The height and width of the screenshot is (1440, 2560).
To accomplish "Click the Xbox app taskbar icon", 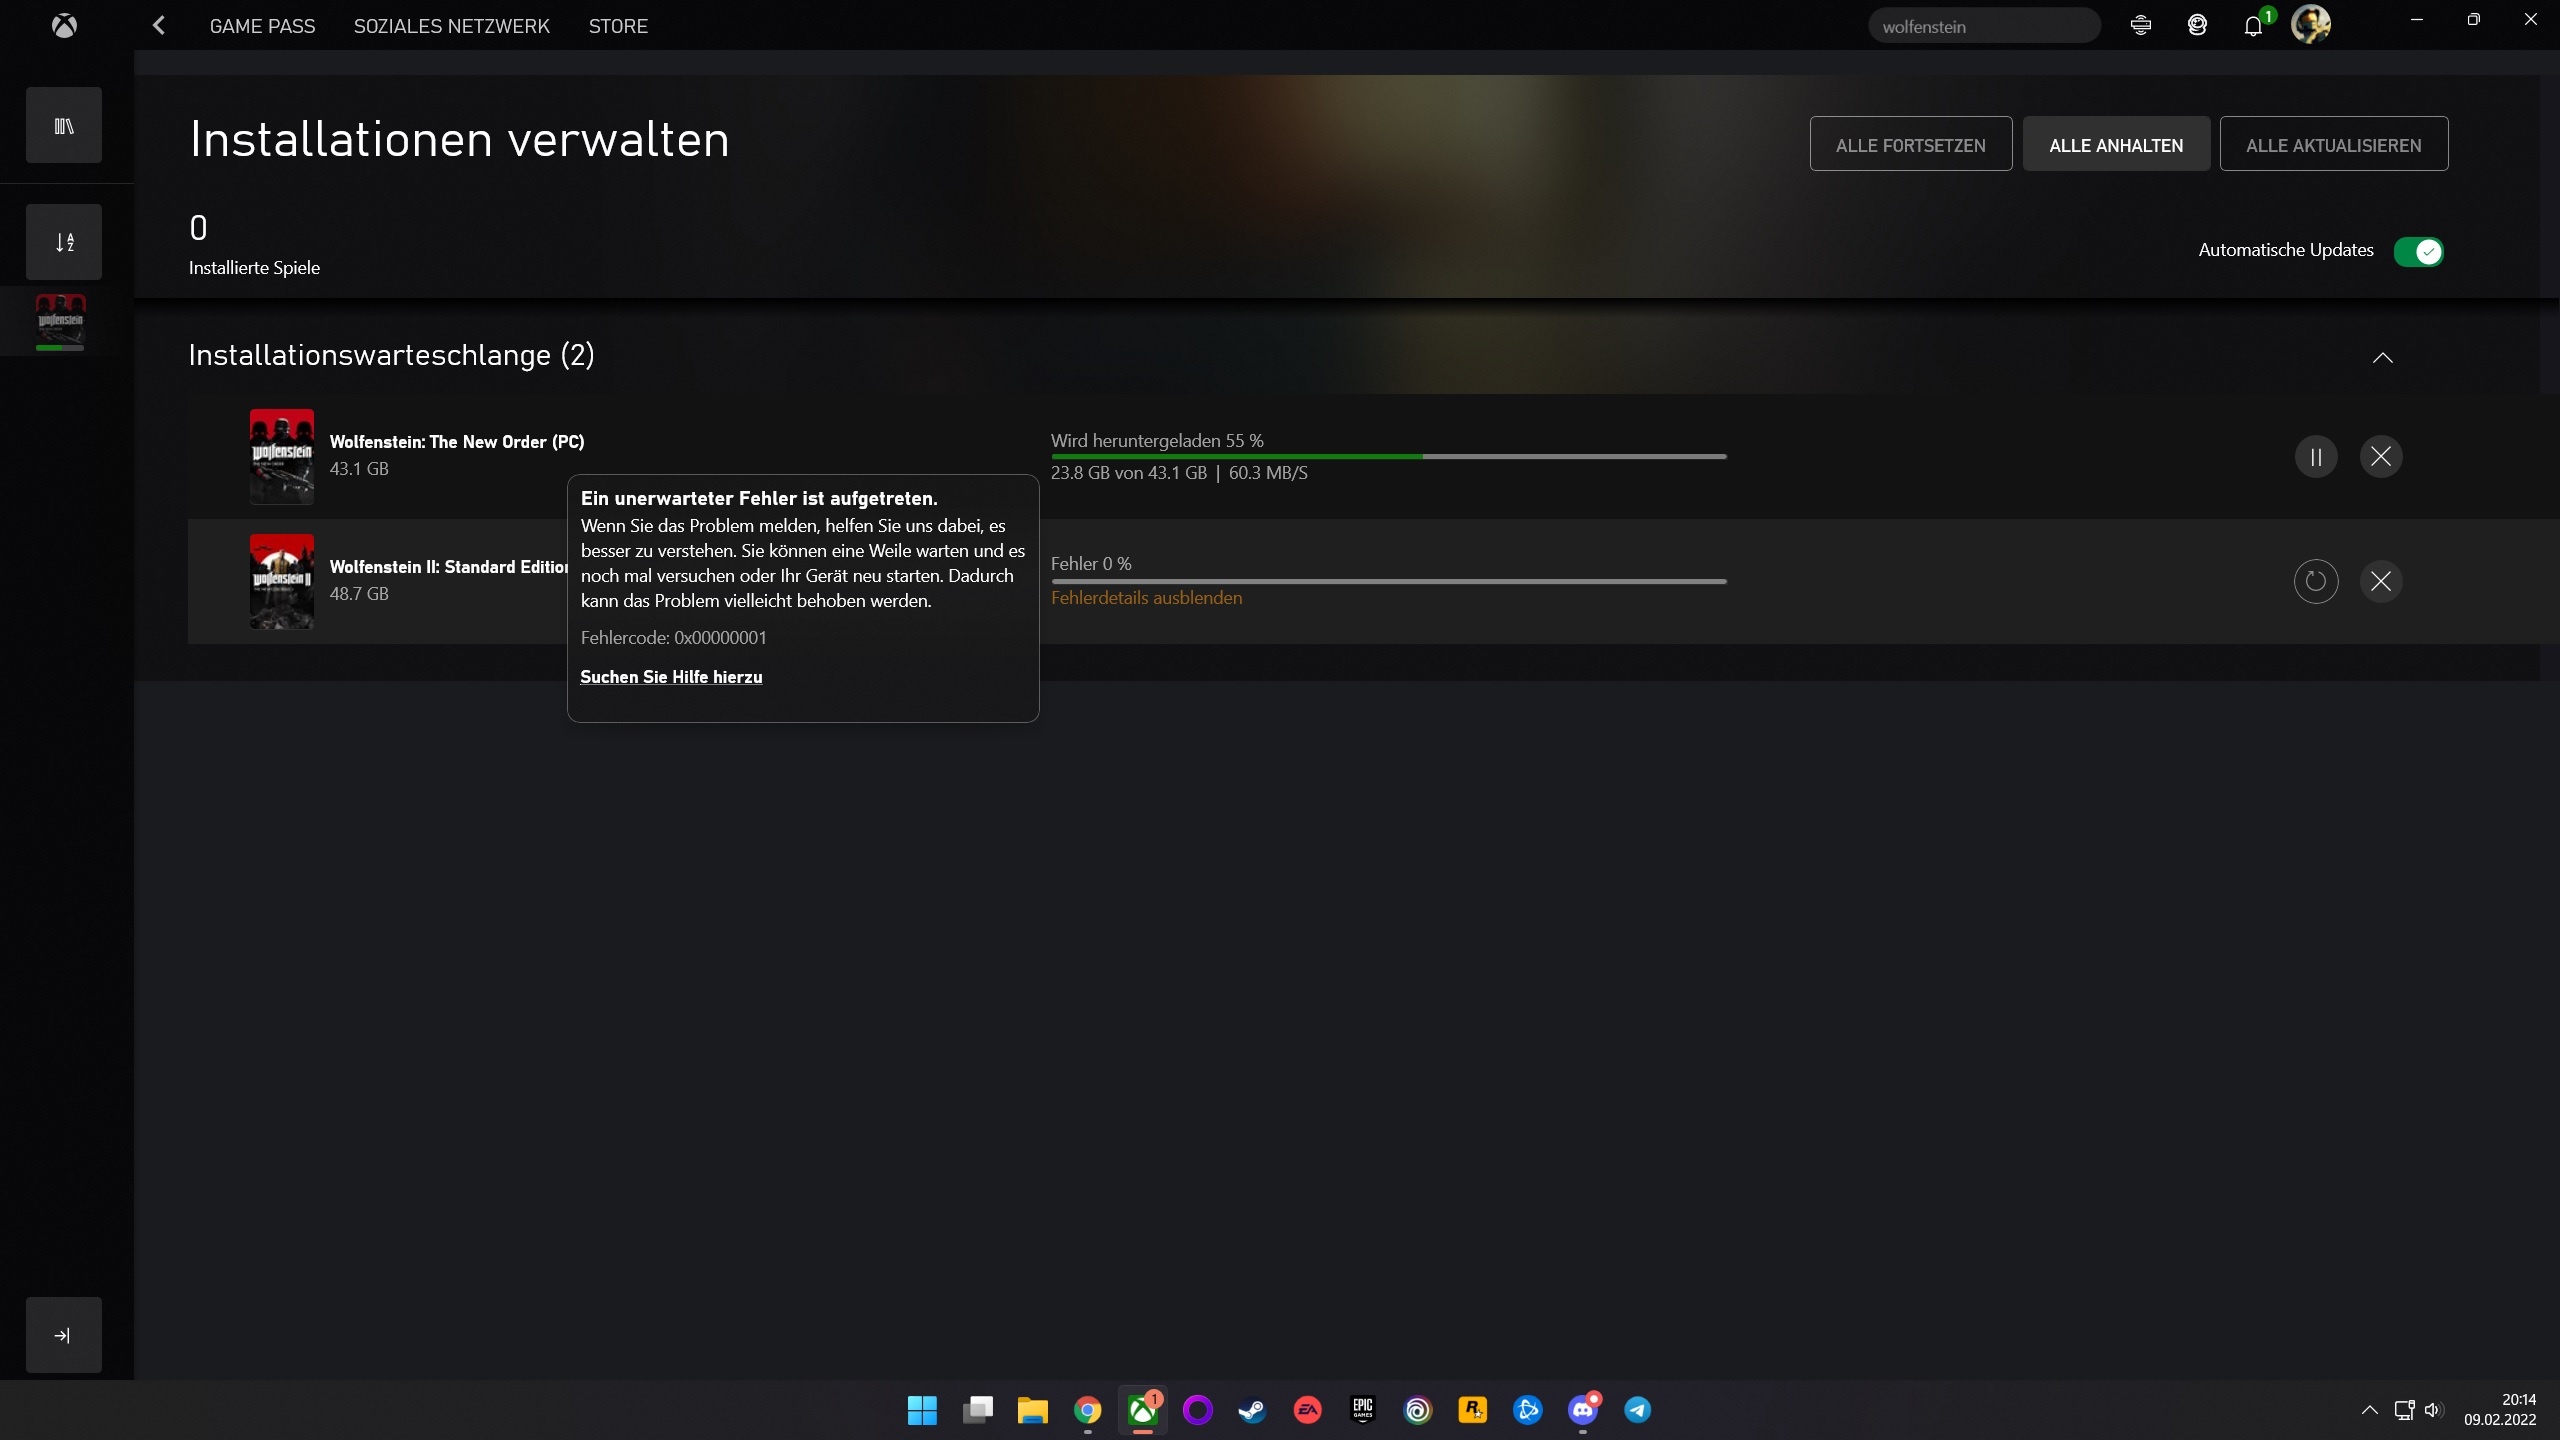I will [1142, 1410].
